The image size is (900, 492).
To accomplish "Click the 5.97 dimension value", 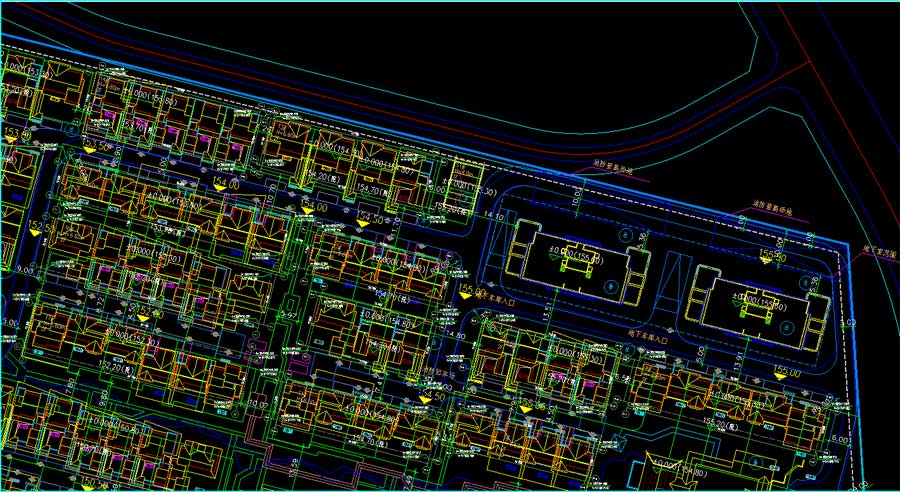I will point(290,315).
